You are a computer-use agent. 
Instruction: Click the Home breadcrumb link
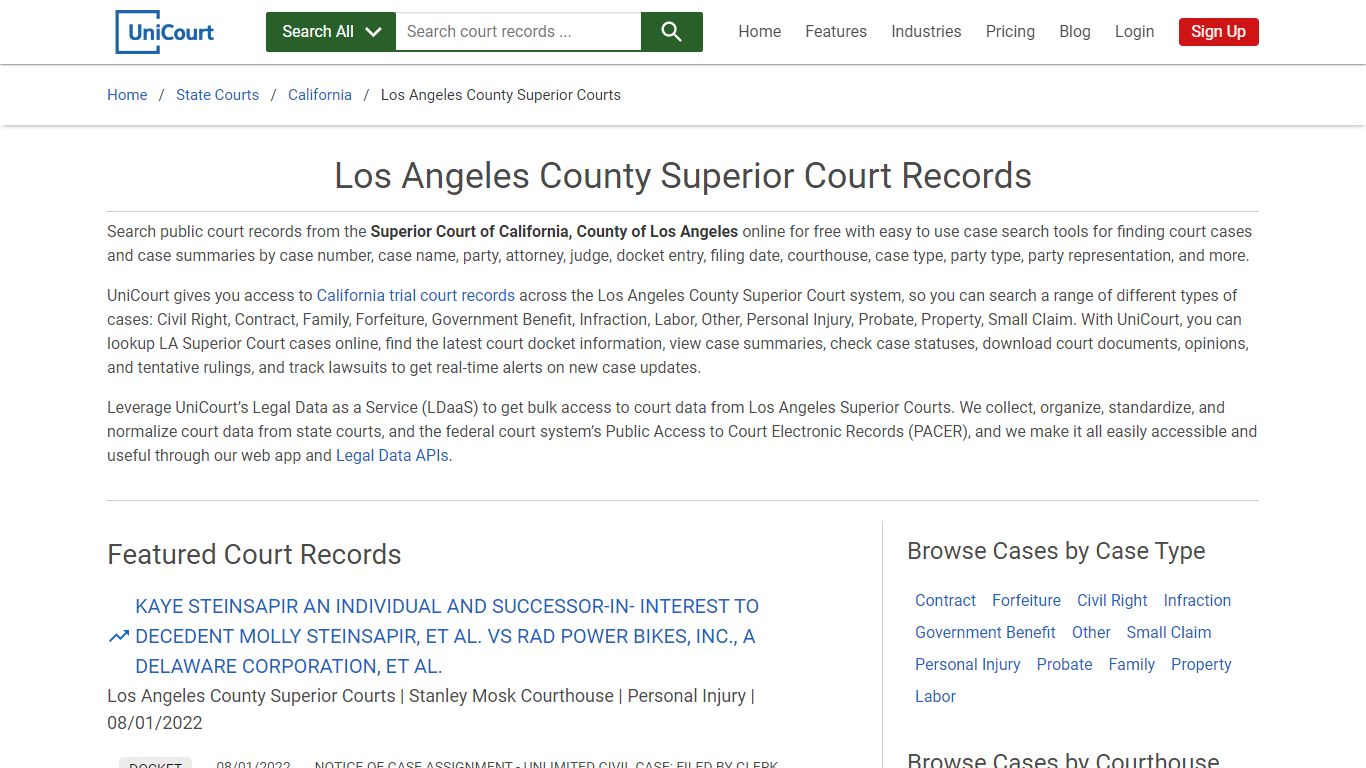tap(127, 95)
